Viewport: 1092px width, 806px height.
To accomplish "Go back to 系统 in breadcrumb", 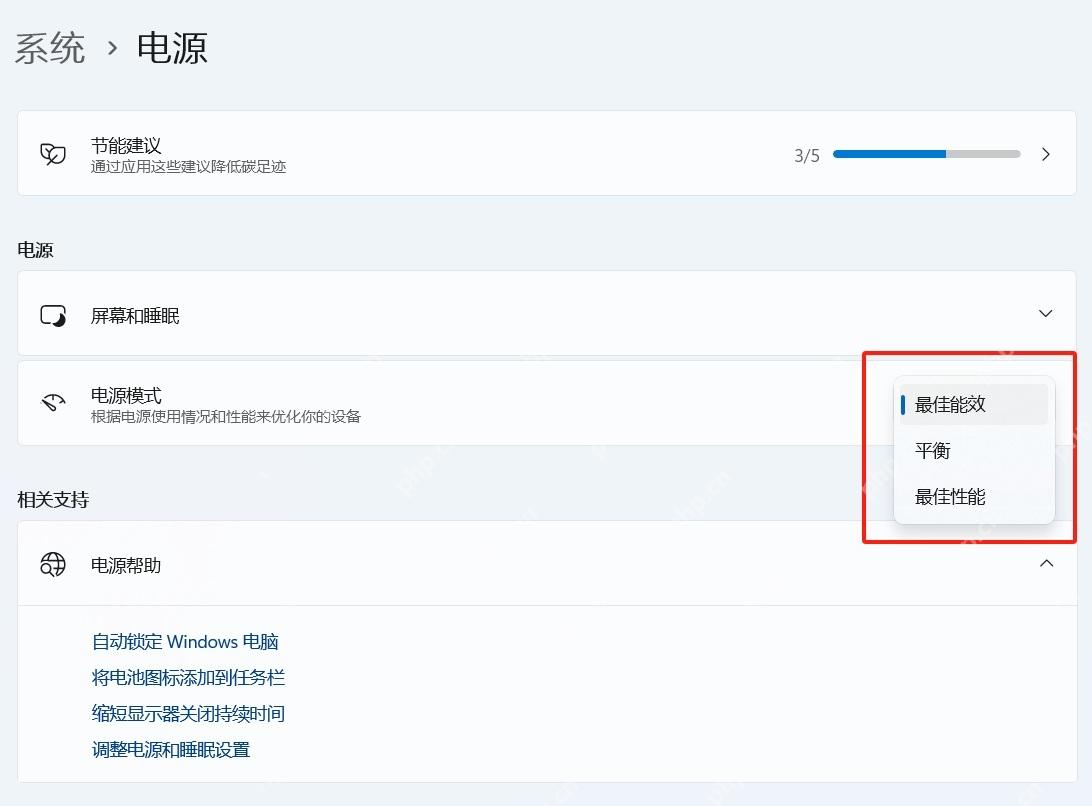I will [x=50, y=48].
